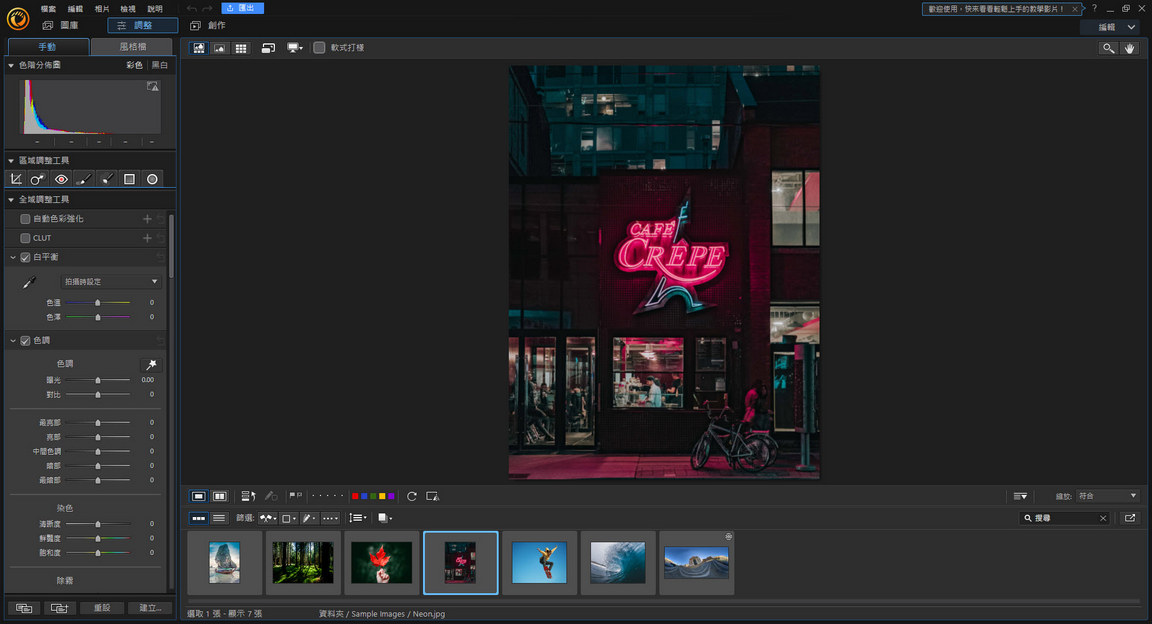Click the rotate photo icon in top toolbar
The height and width of the screenshot is (624, 1152).
[x=268, y=47]
